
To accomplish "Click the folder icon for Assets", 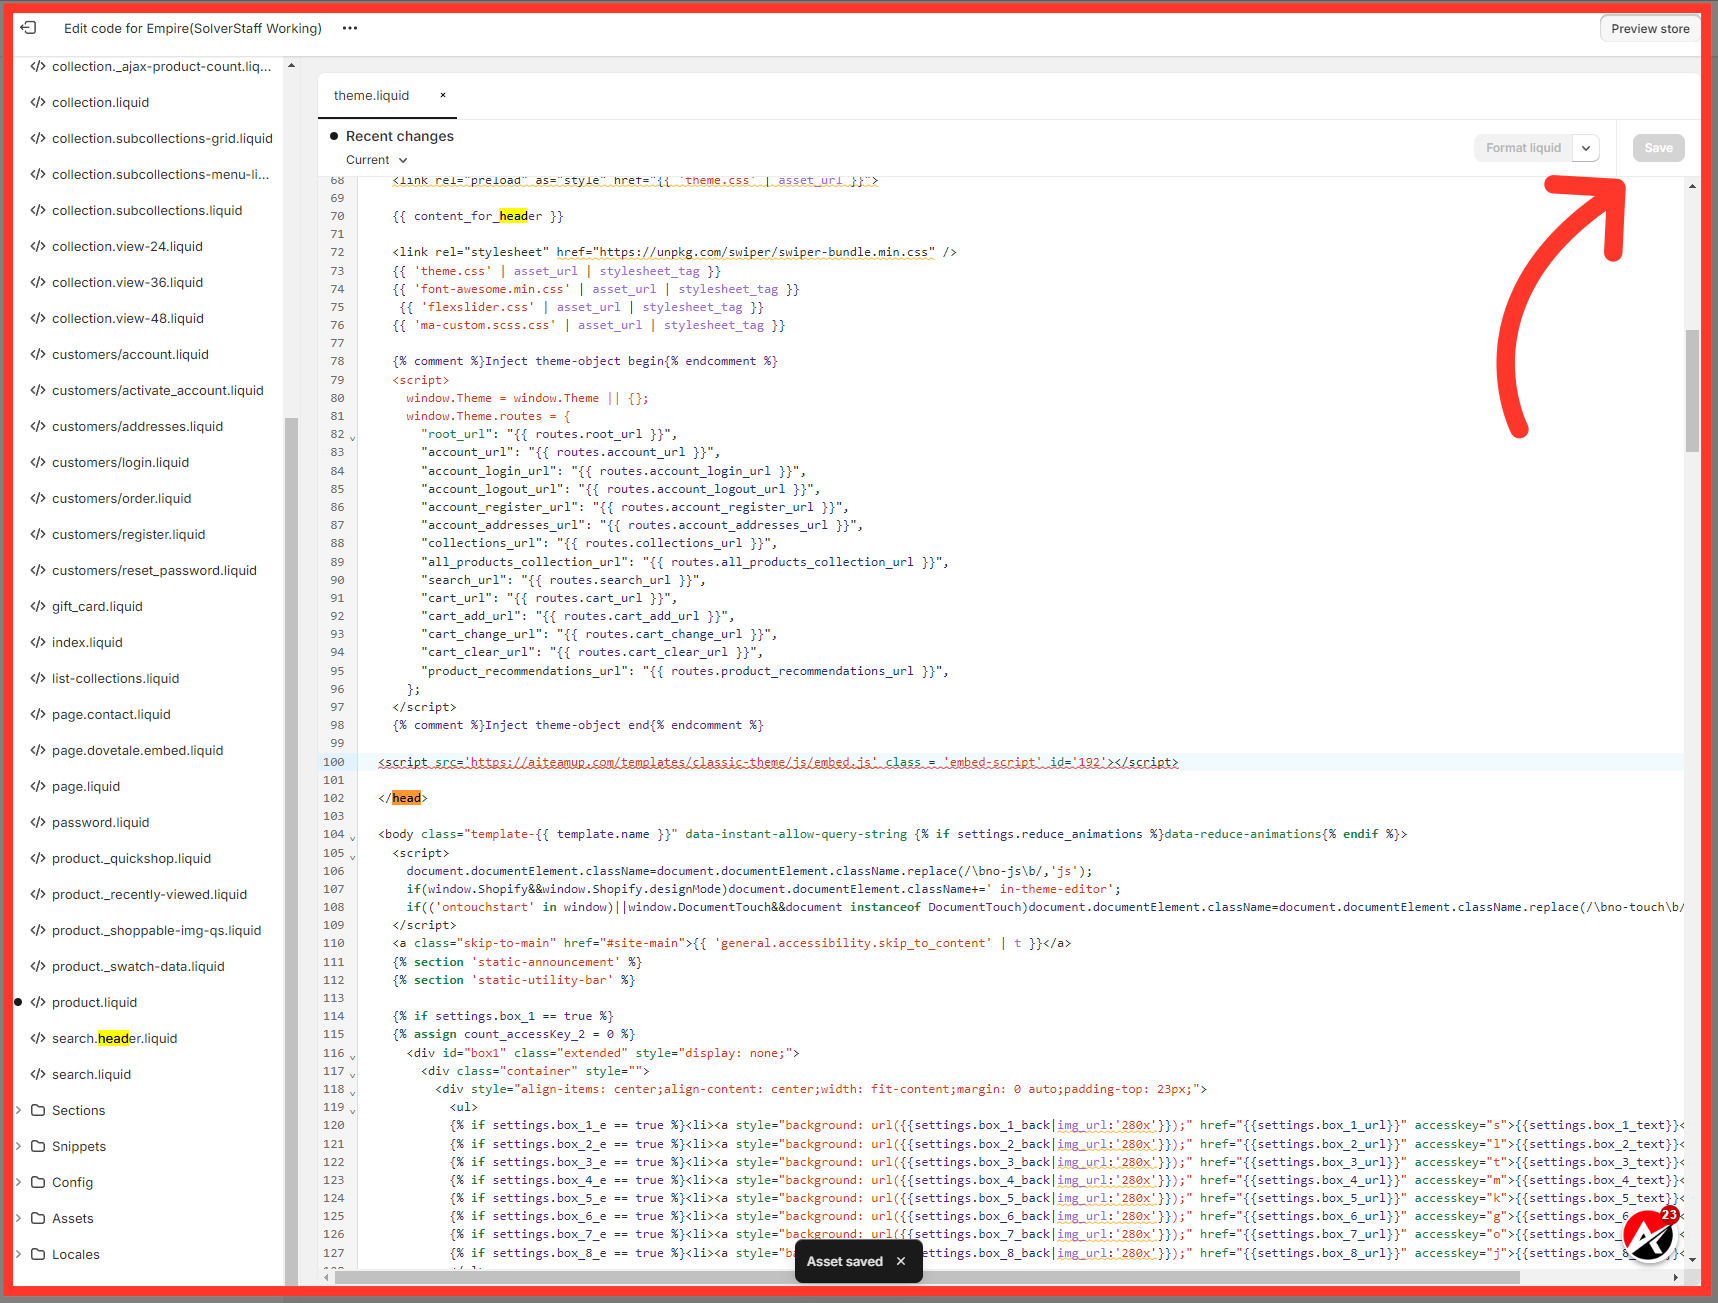I will tap(38, 1218).
